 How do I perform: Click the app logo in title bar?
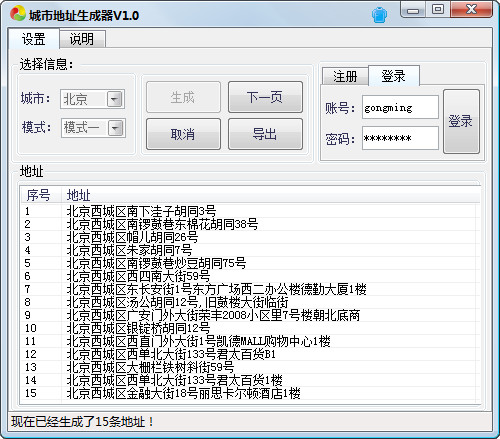click(18, 13)
